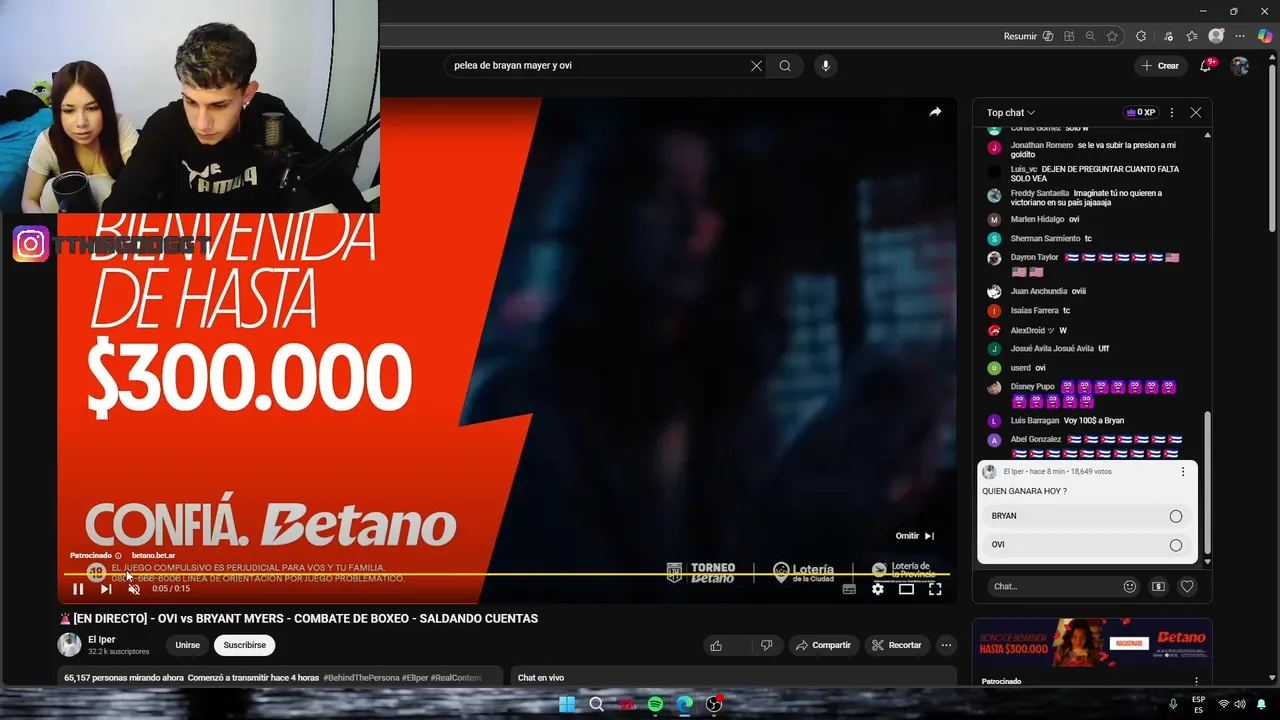Open Super Chat dollar icon

[1159, 587]
